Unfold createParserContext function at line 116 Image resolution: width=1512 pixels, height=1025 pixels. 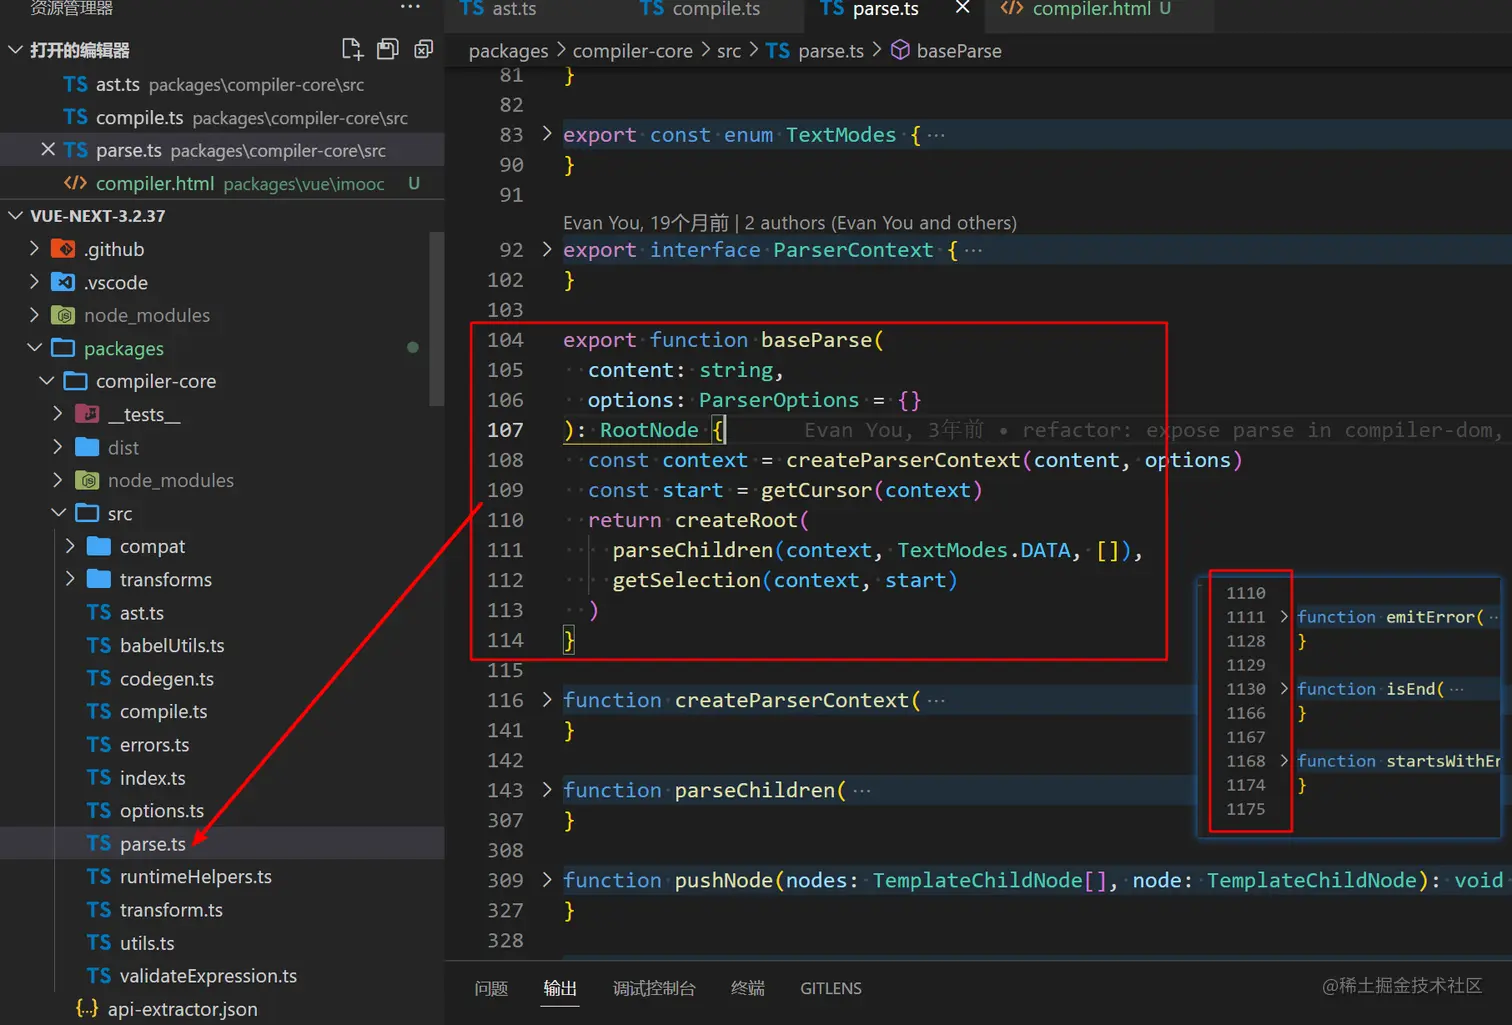pos(546,699)
